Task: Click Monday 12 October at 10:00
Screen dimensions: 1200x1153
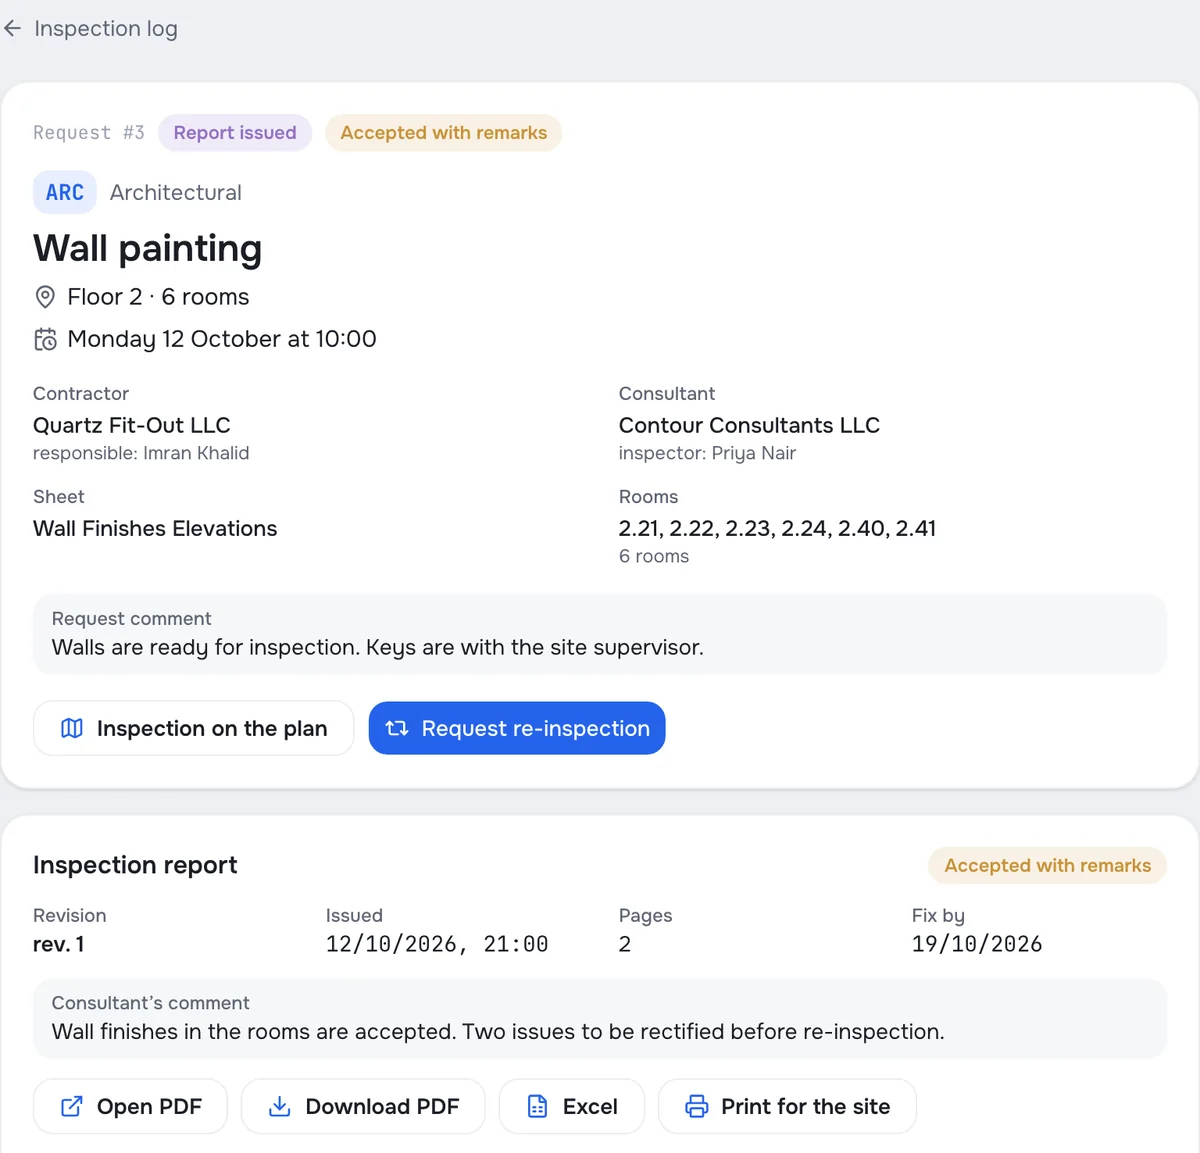Action: tap(222, 339)
